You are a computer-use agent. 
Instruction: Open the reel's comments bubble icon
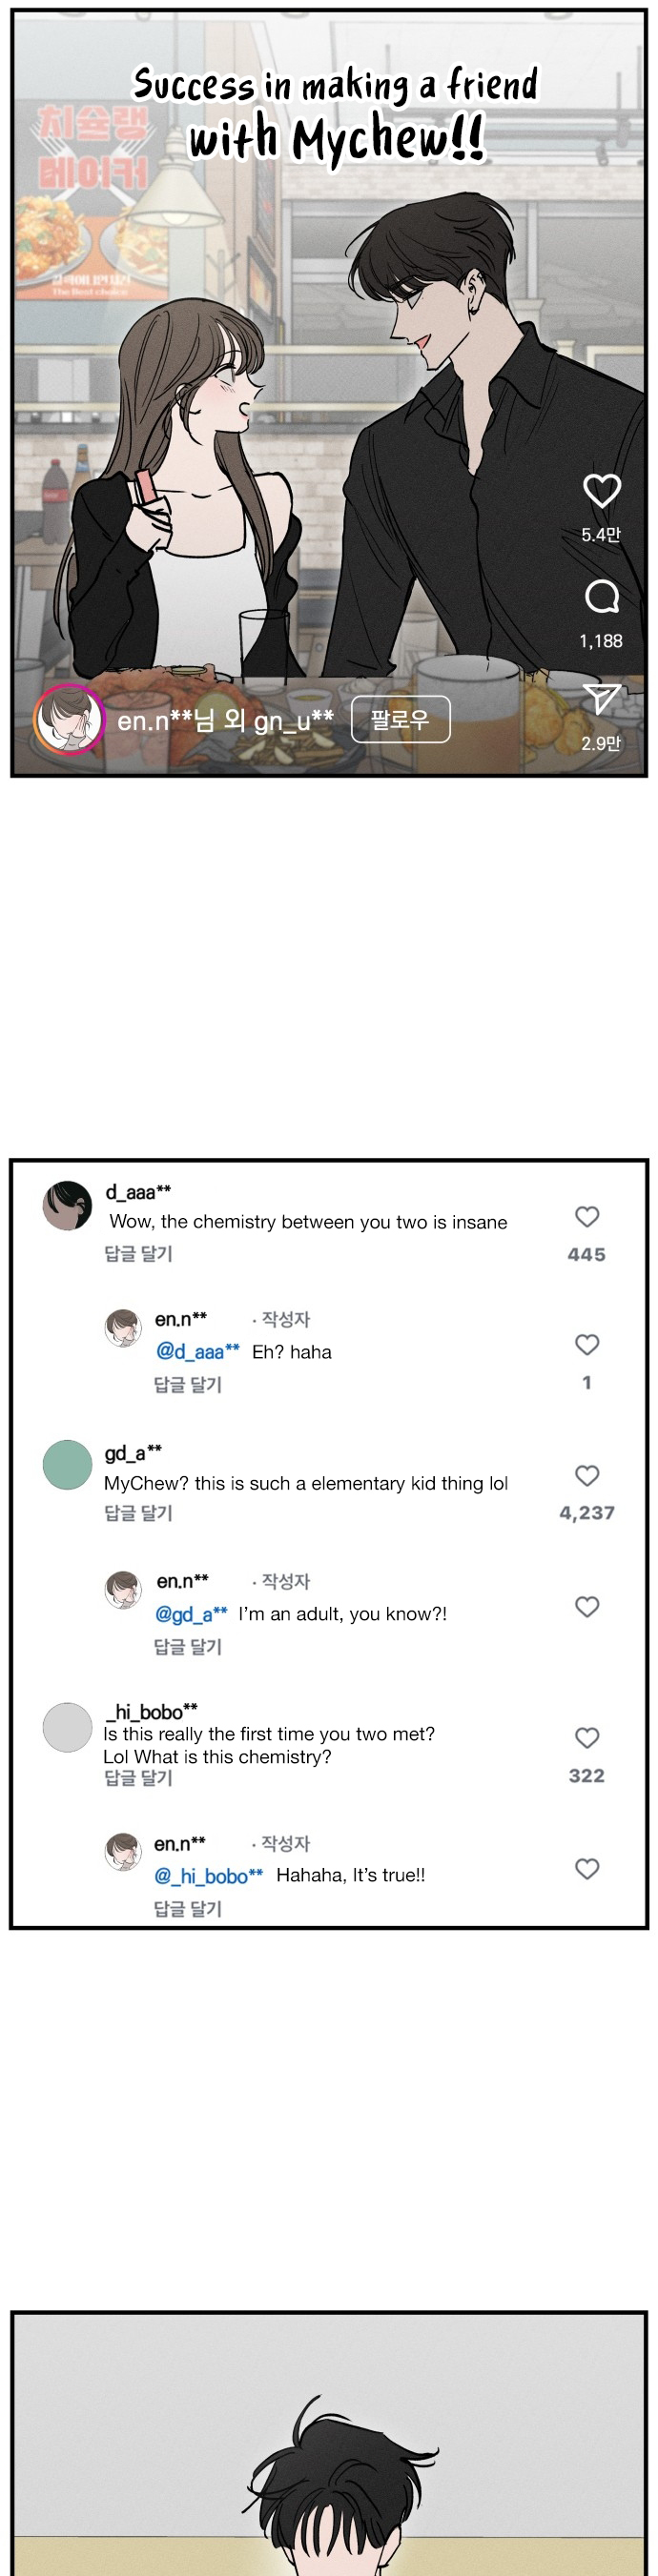pos(601,597)
